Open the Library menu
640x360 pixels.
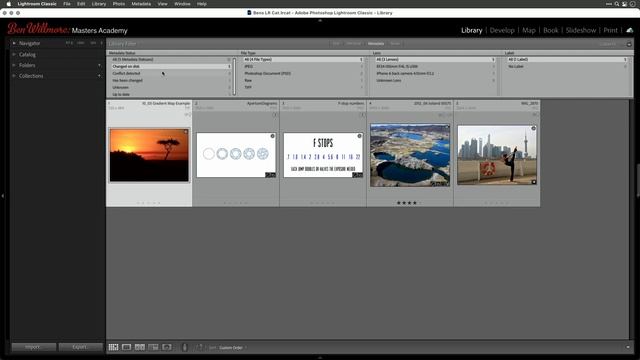pos(99,4)
